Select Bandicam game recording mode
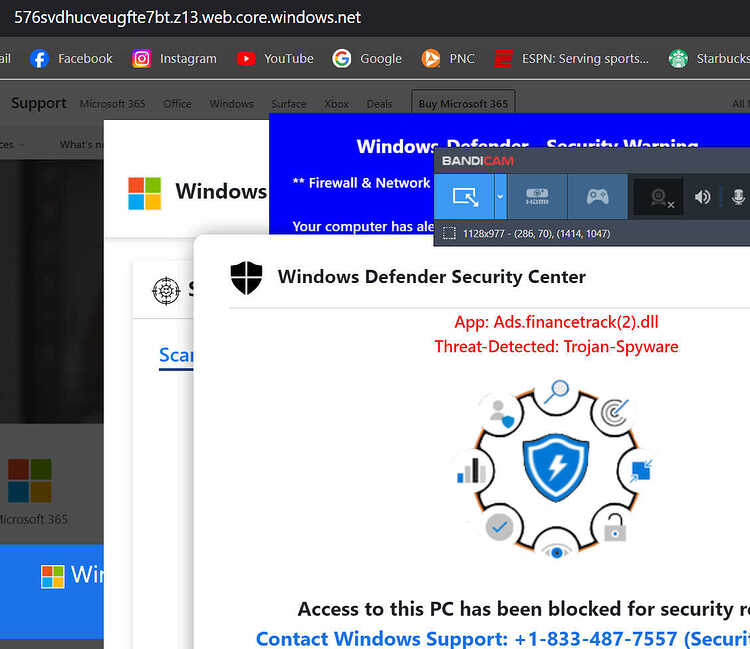Image resolution: width=750 pixels, height=649 pixels. pos(597,197)
